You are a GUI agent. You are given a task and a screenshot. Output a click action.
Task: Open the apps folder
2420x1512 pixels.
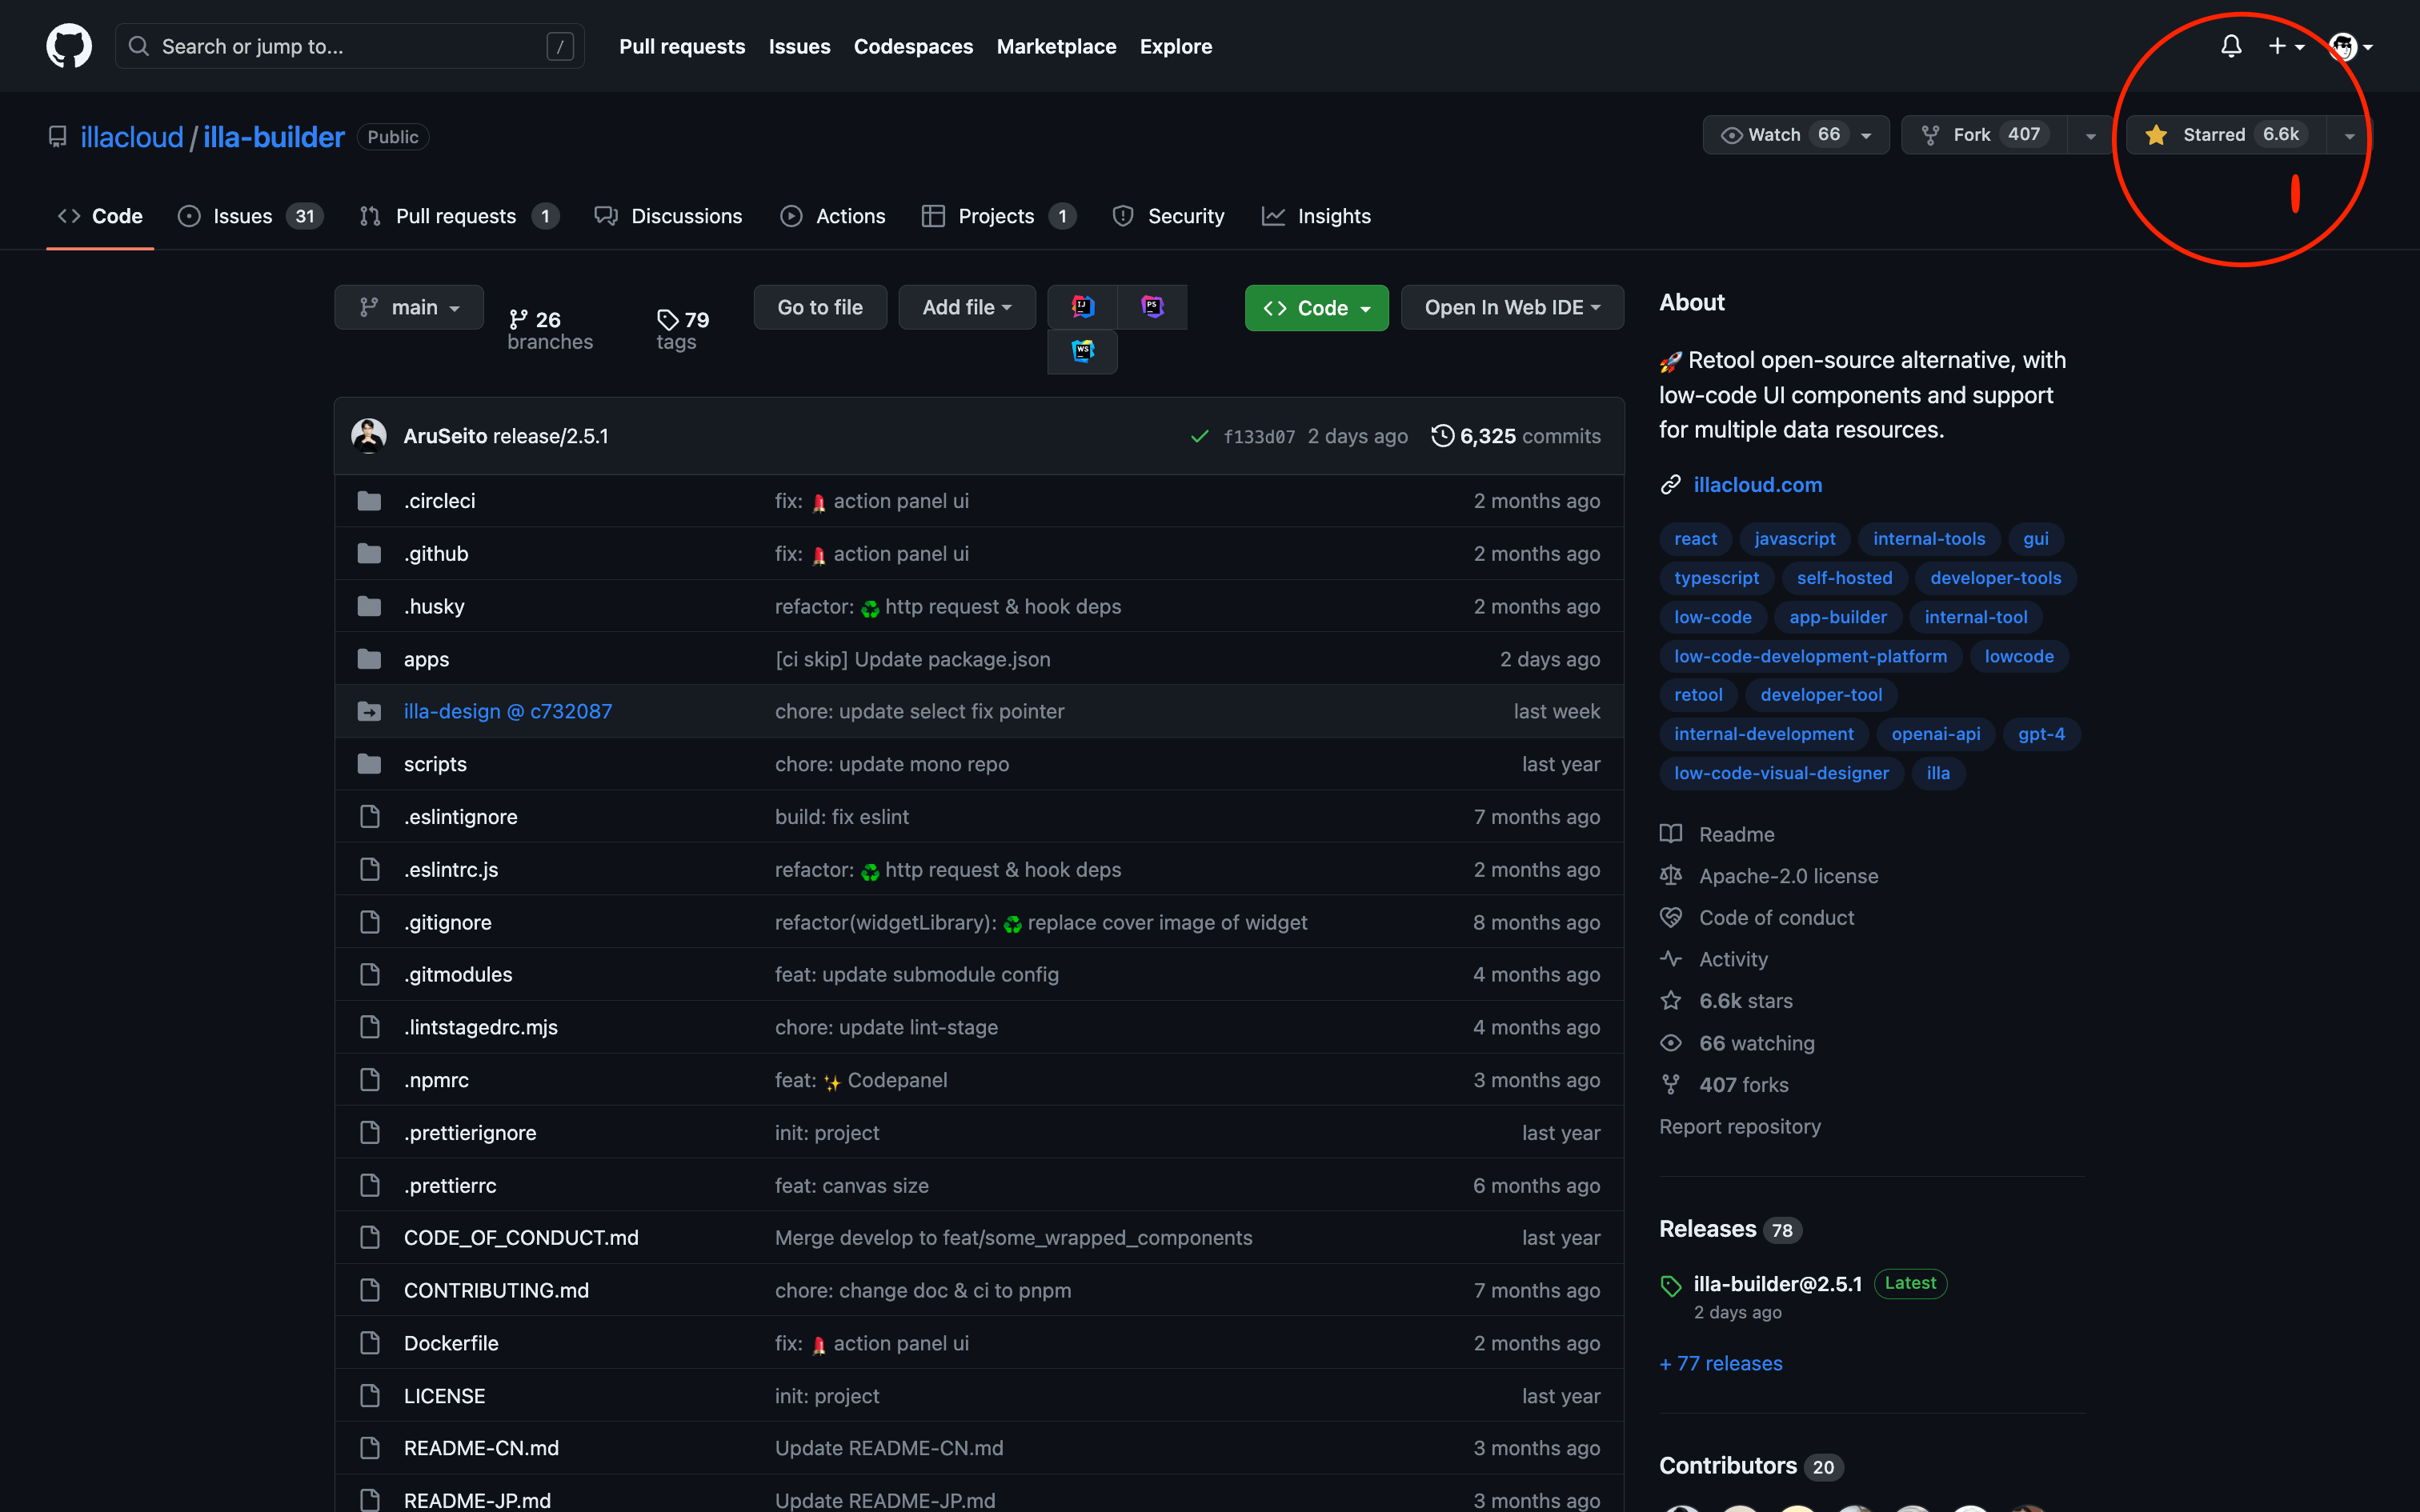[x=426, y=660]
